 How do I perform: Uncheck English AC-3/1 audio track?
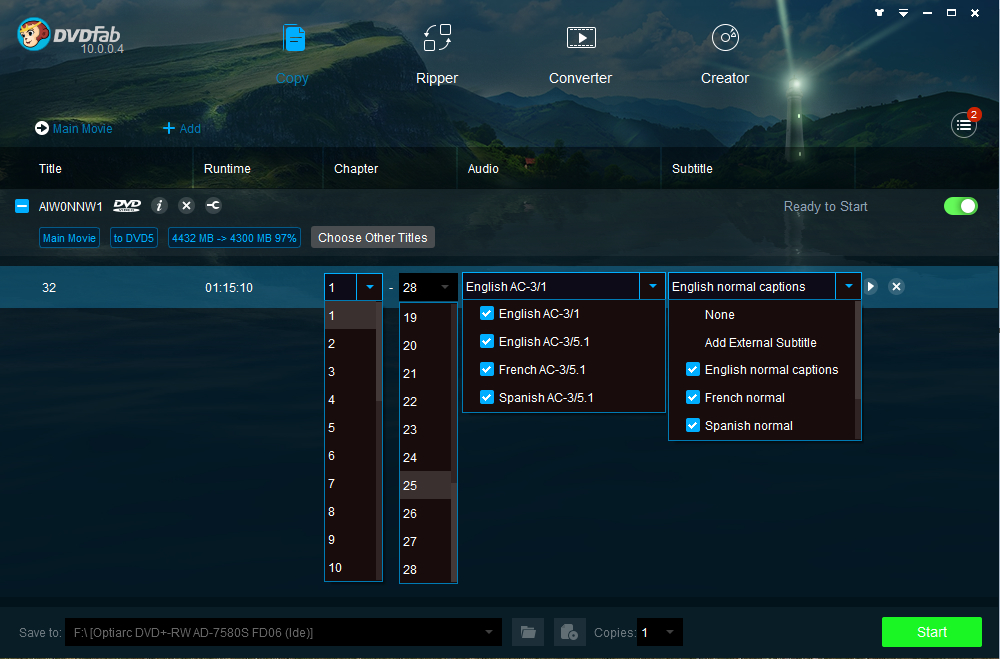[x=487, y=313]
